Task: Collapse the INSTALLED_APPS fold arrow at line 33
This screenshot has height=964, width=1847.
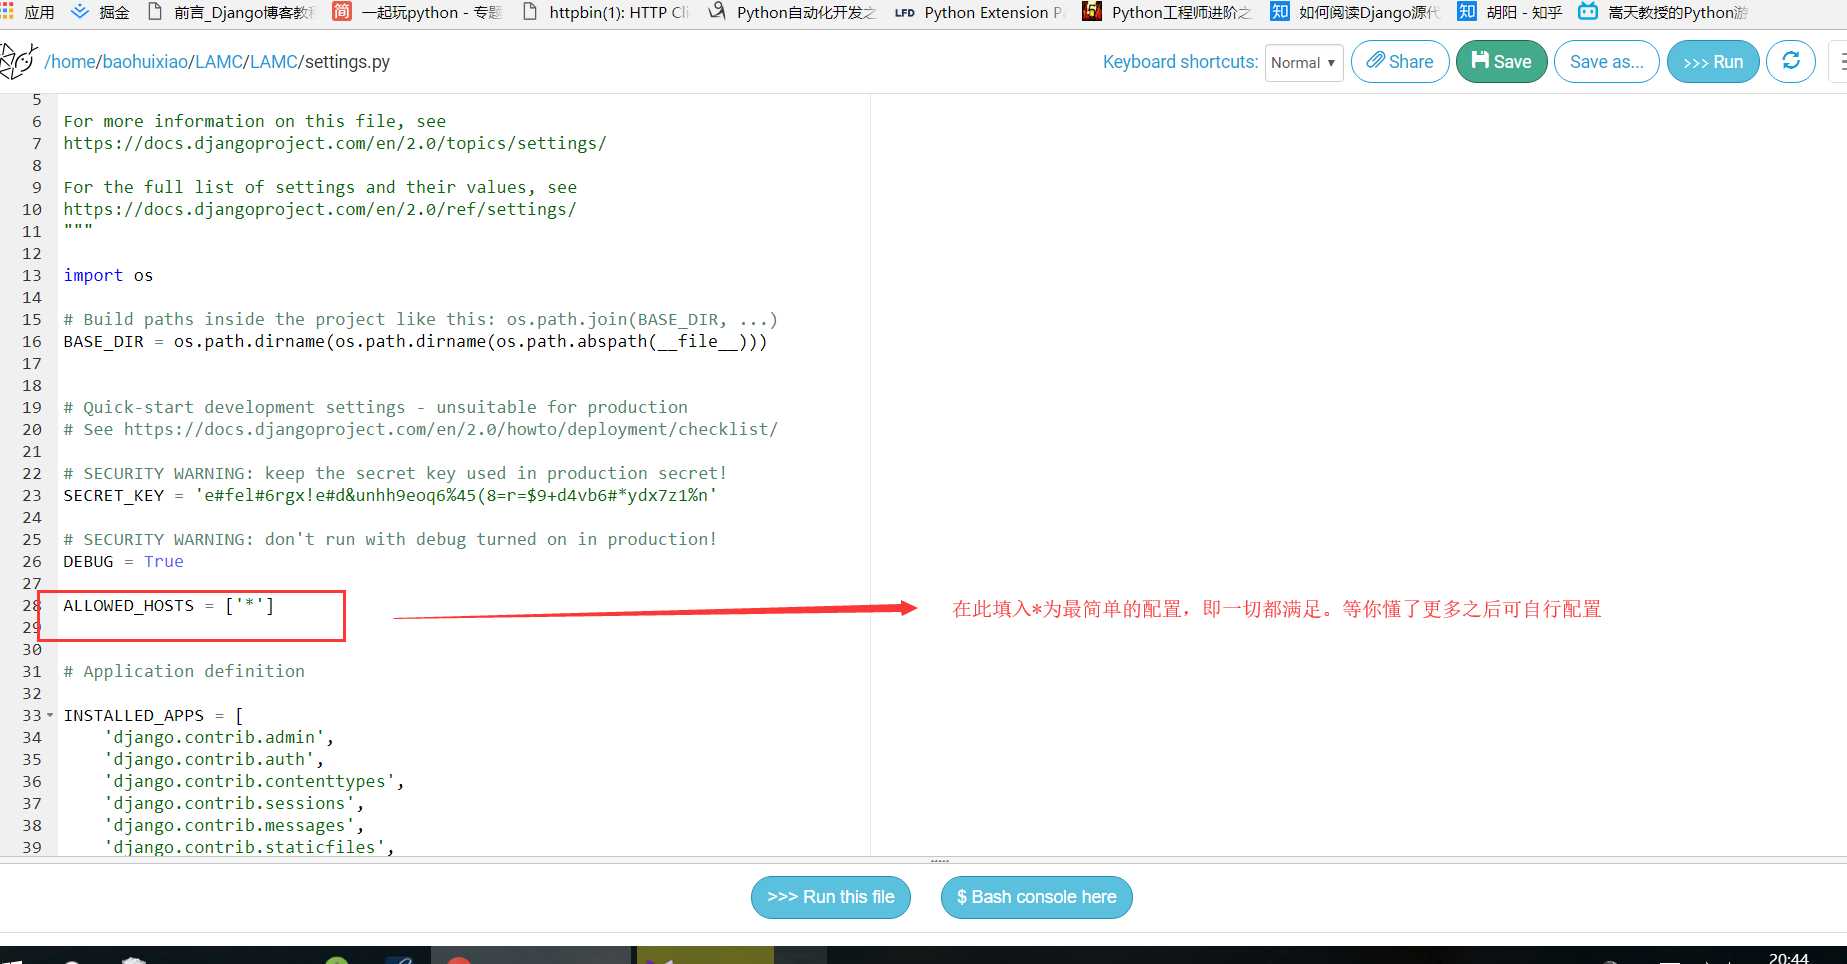Action: [x=50, y=715]
